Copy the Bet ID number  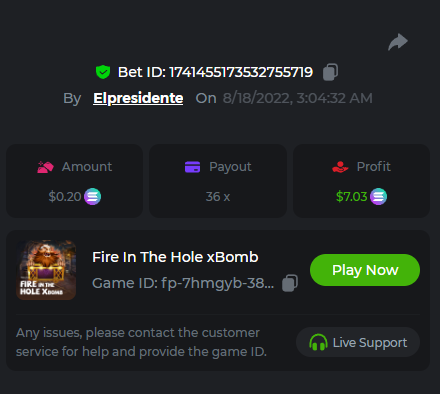[330, 72]
